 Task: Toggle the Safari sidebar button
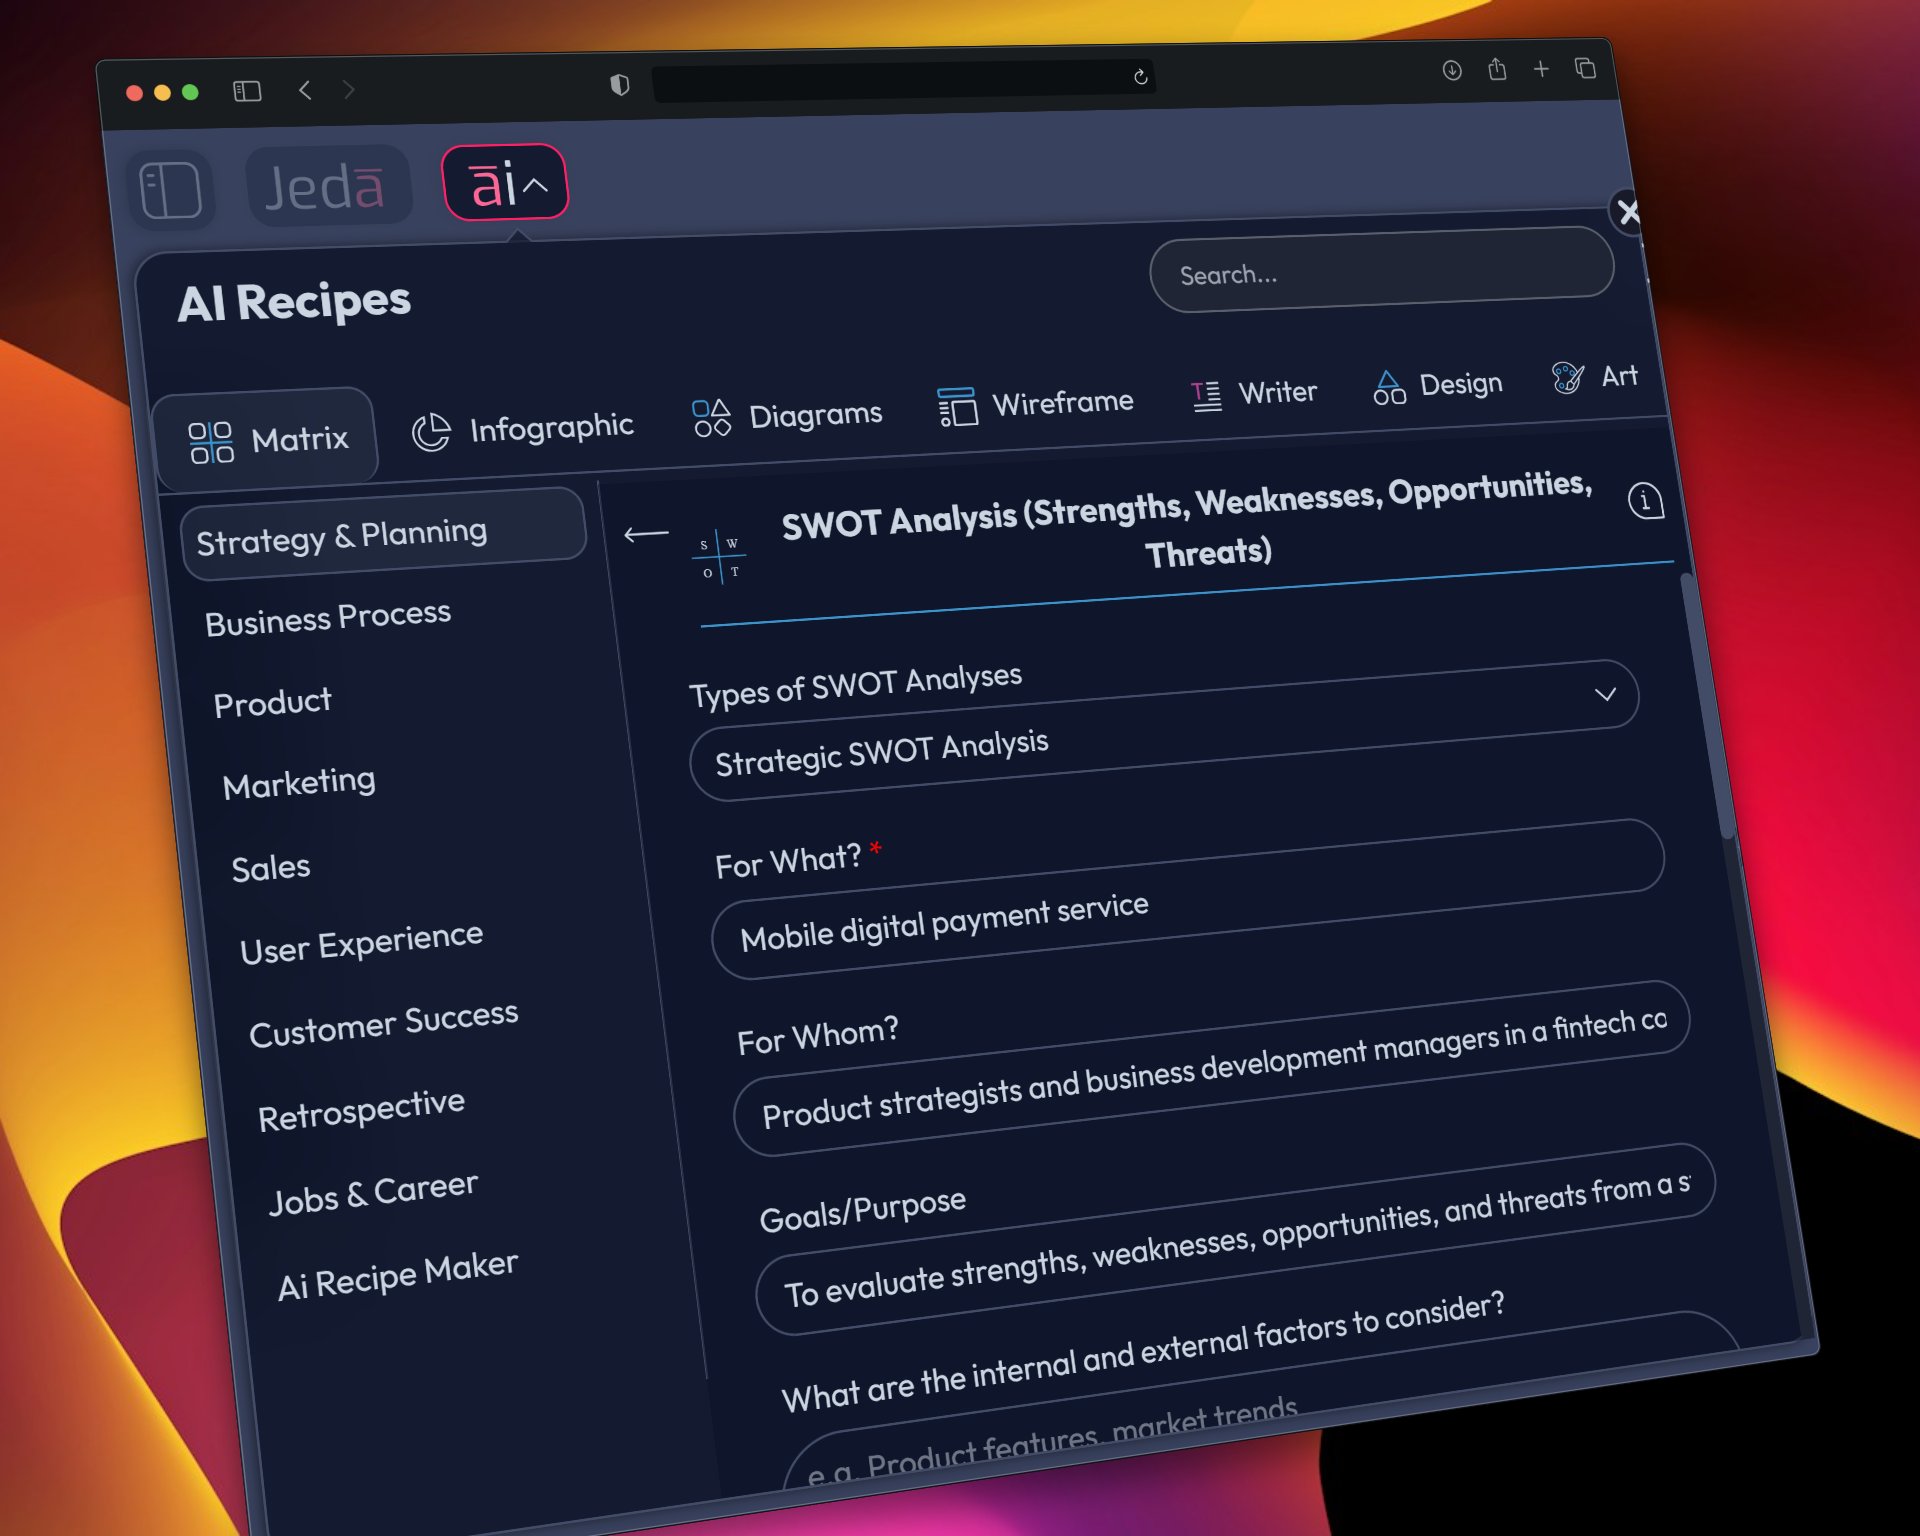(247, 92)
